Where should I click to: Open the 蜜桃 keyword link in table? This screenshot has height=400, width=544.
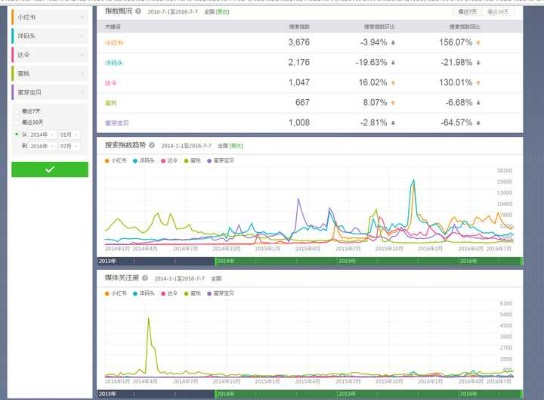click(111, 103)
